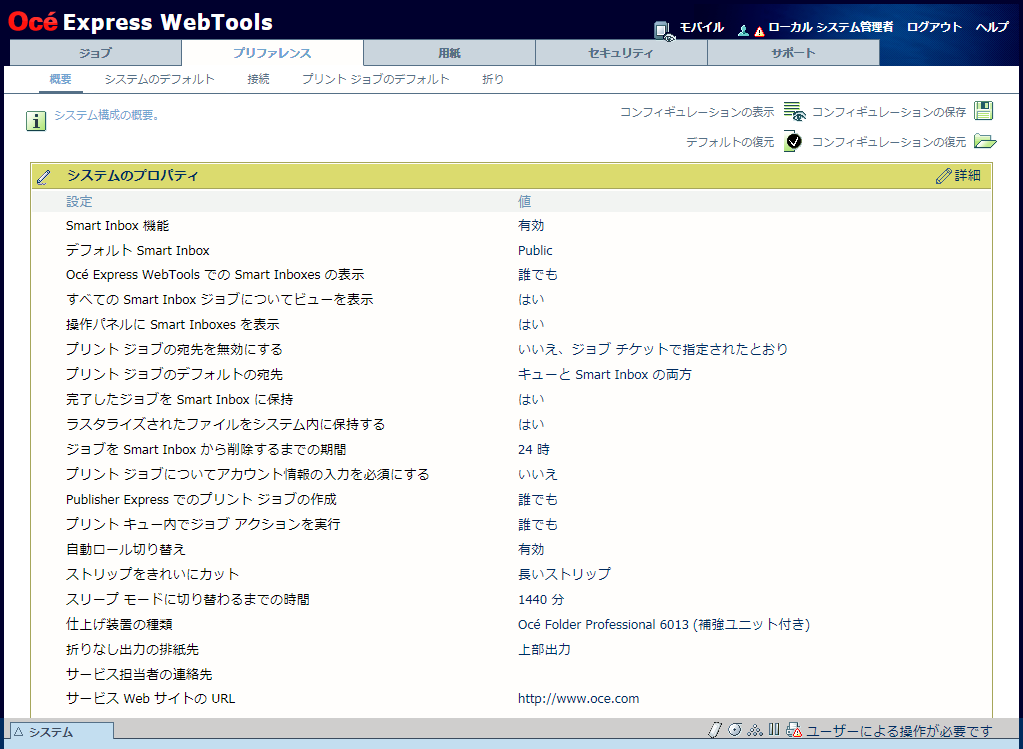Click the toner dots status icon

(755, 730)
